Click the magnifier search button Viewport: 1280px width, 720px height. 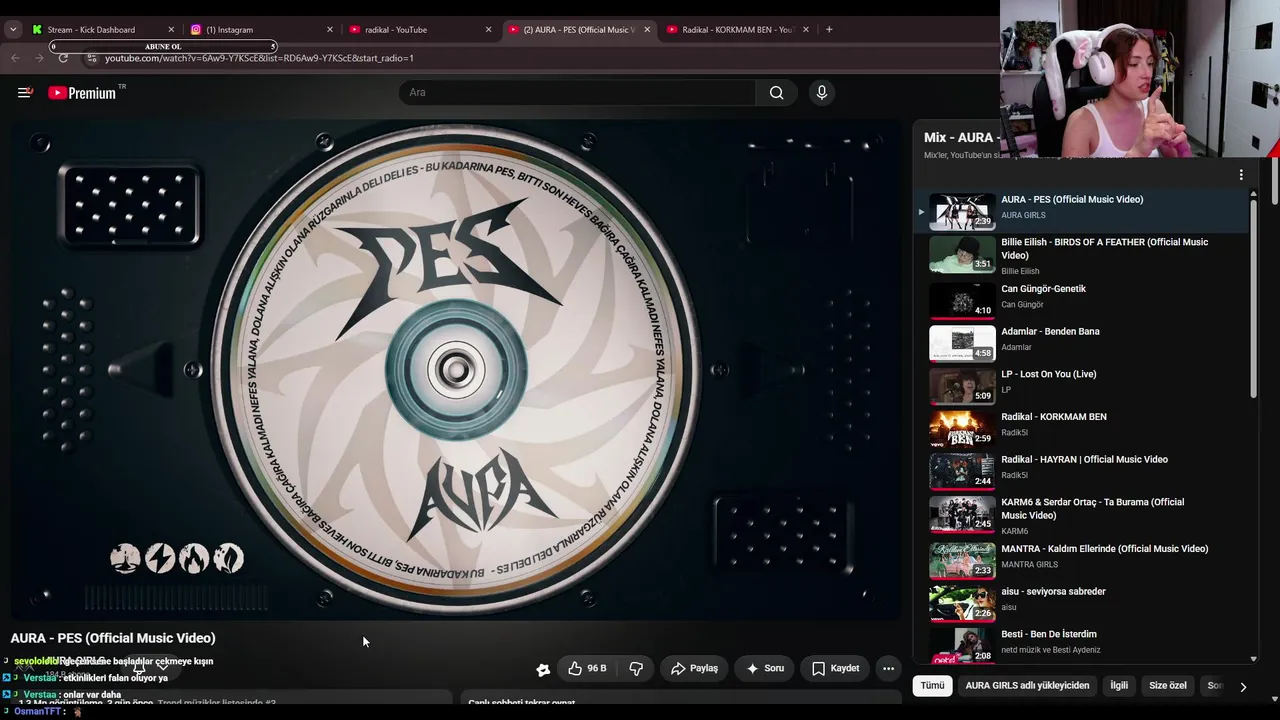click(776, 93)
